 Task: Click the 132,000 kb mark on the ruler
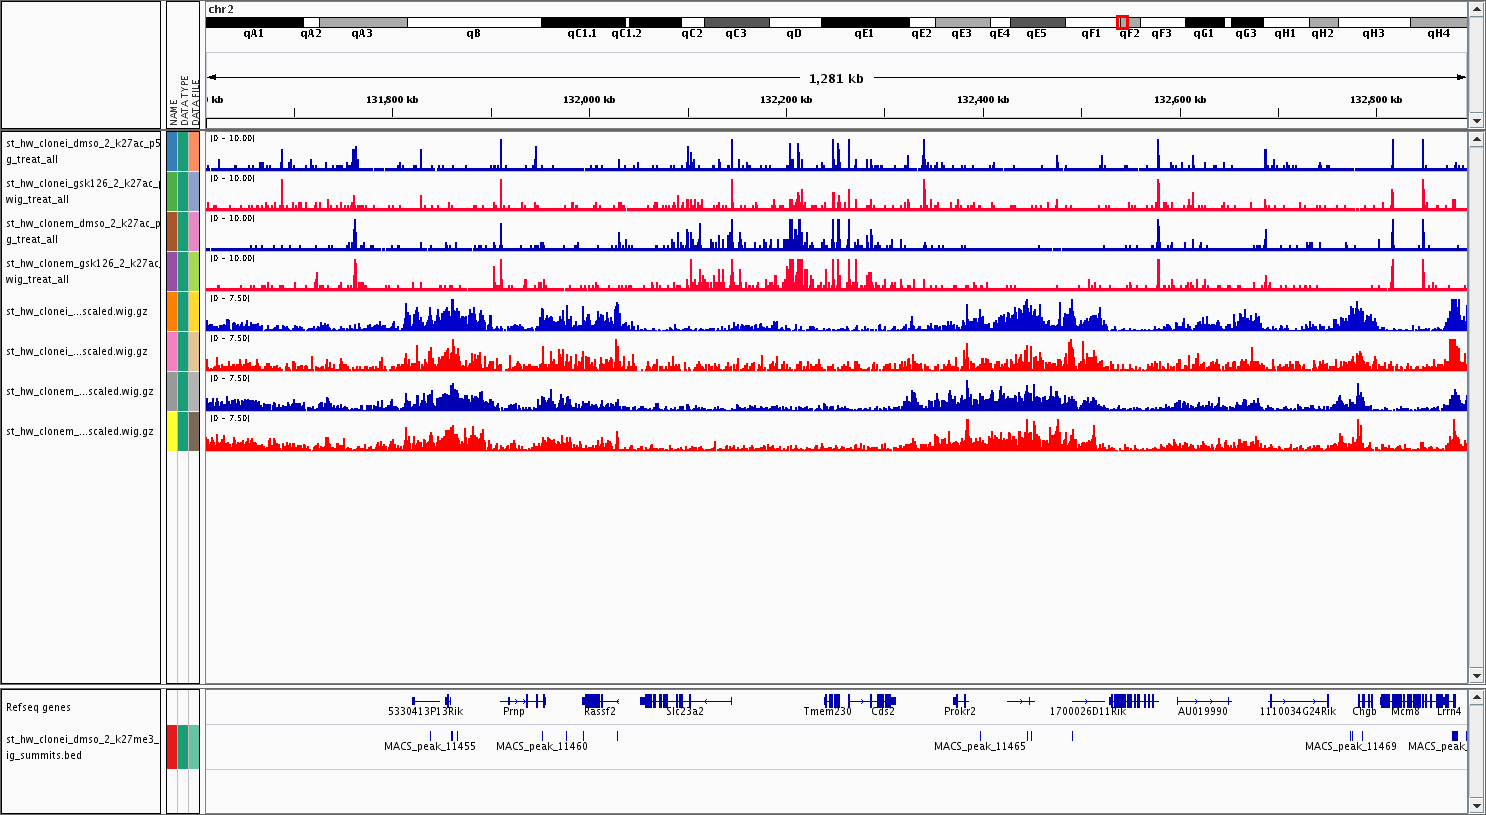tap(589, 100)
